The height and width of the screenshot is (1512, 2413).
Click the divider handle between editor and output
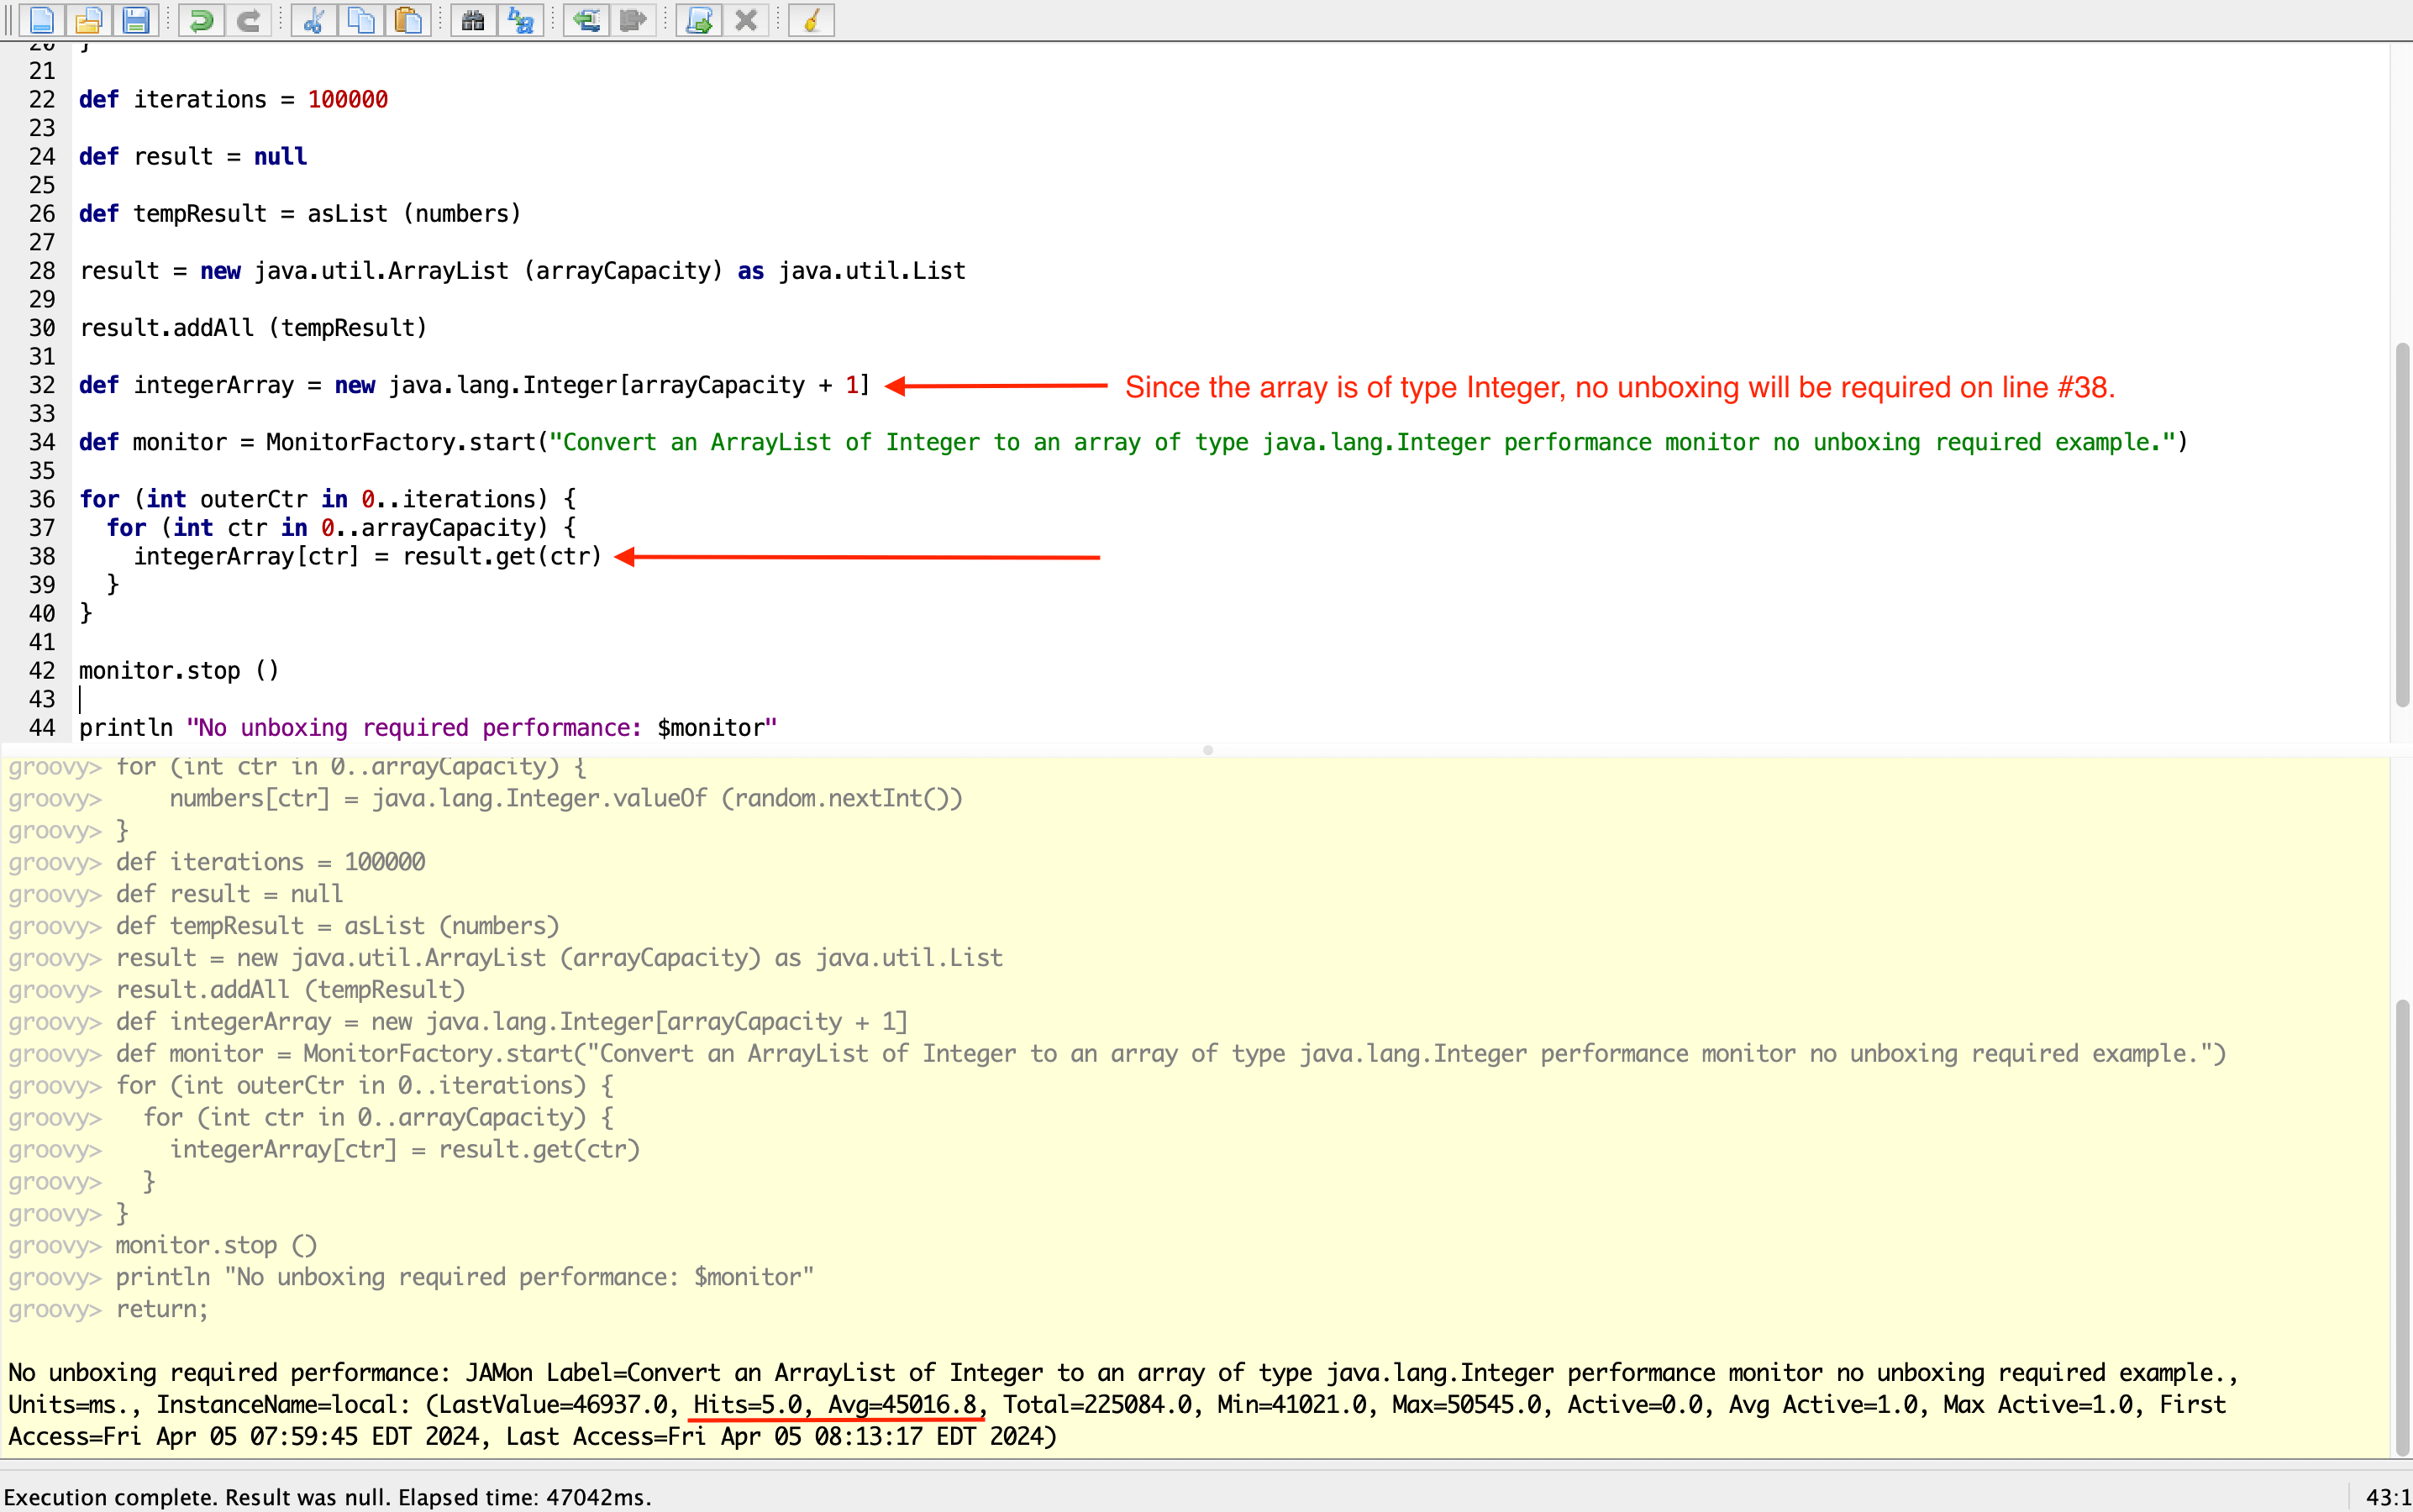1208,750
